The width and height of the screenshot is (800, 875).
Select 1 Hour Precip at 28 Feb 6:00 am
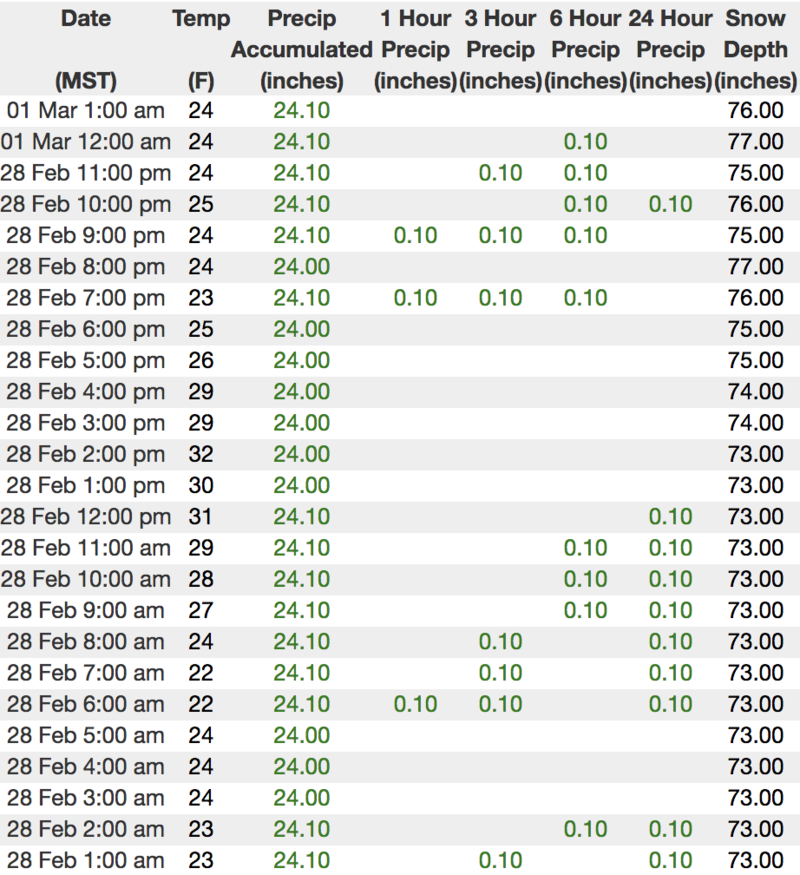point(415,704)
